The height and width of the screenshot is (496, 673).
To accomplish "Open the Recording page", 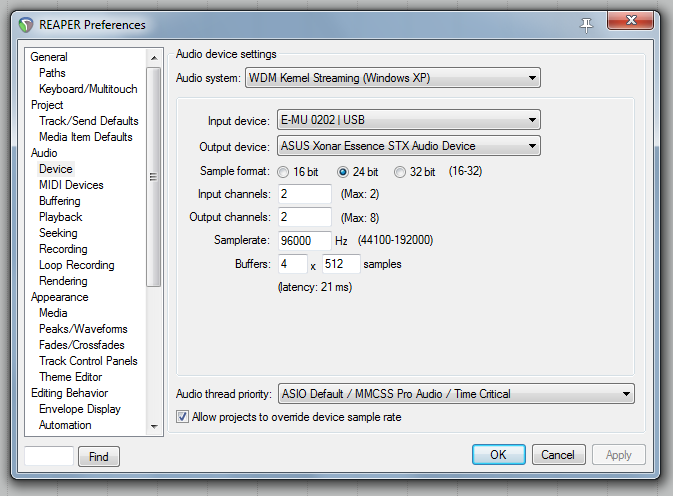I will click(63, 249).
